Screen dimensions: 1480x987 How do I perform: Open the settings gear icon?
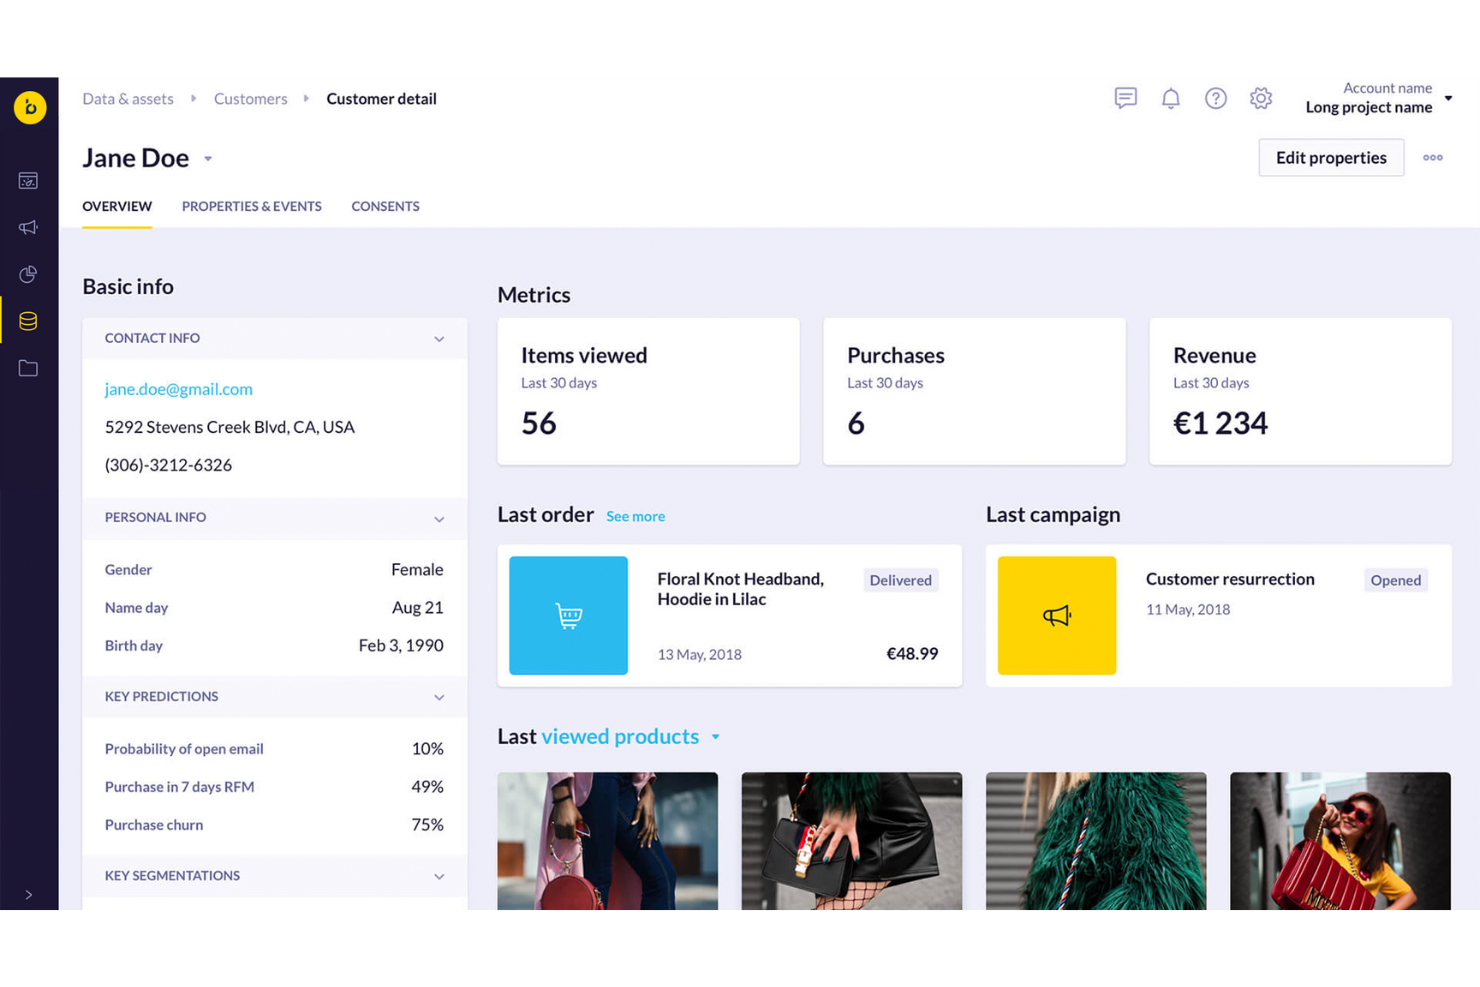[x=1261, y=98]
